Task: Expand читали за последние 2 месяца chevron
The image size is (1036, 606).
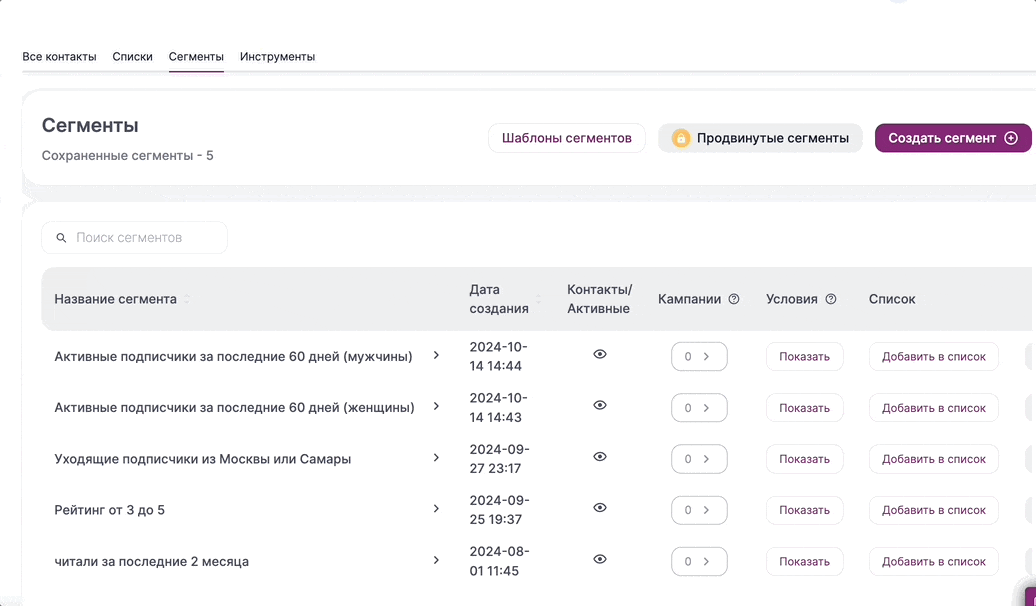Action: tap(436, 560)
